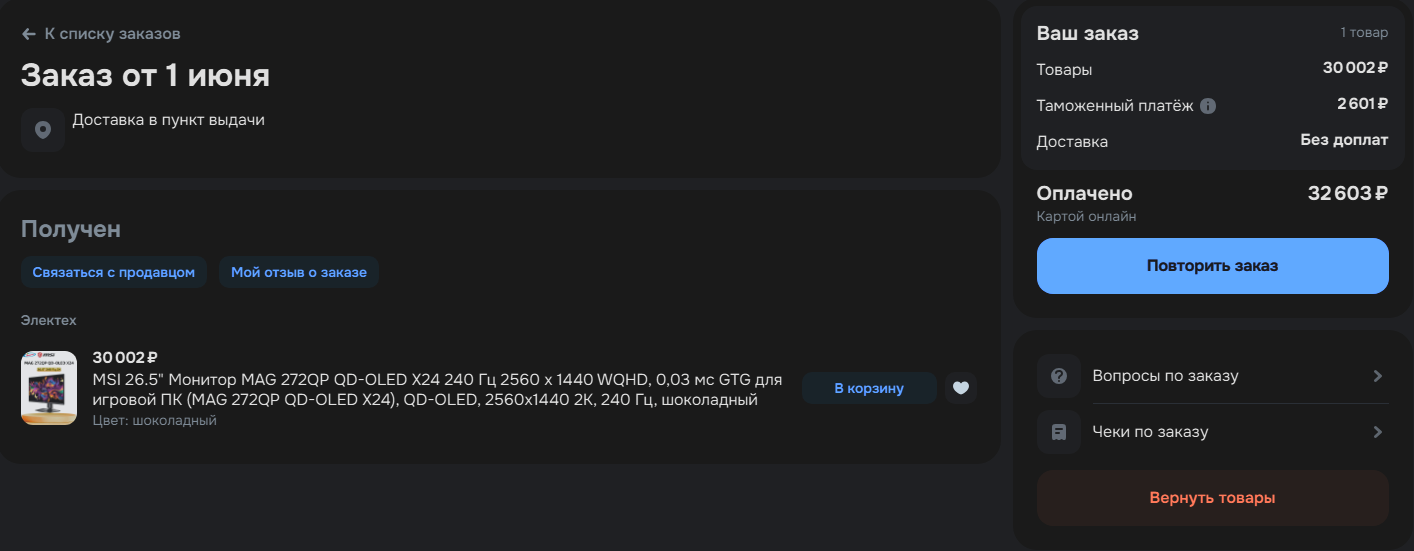
Task: Expand the Чеки по заказу chevron
Action: click(x=1377, y=432)
